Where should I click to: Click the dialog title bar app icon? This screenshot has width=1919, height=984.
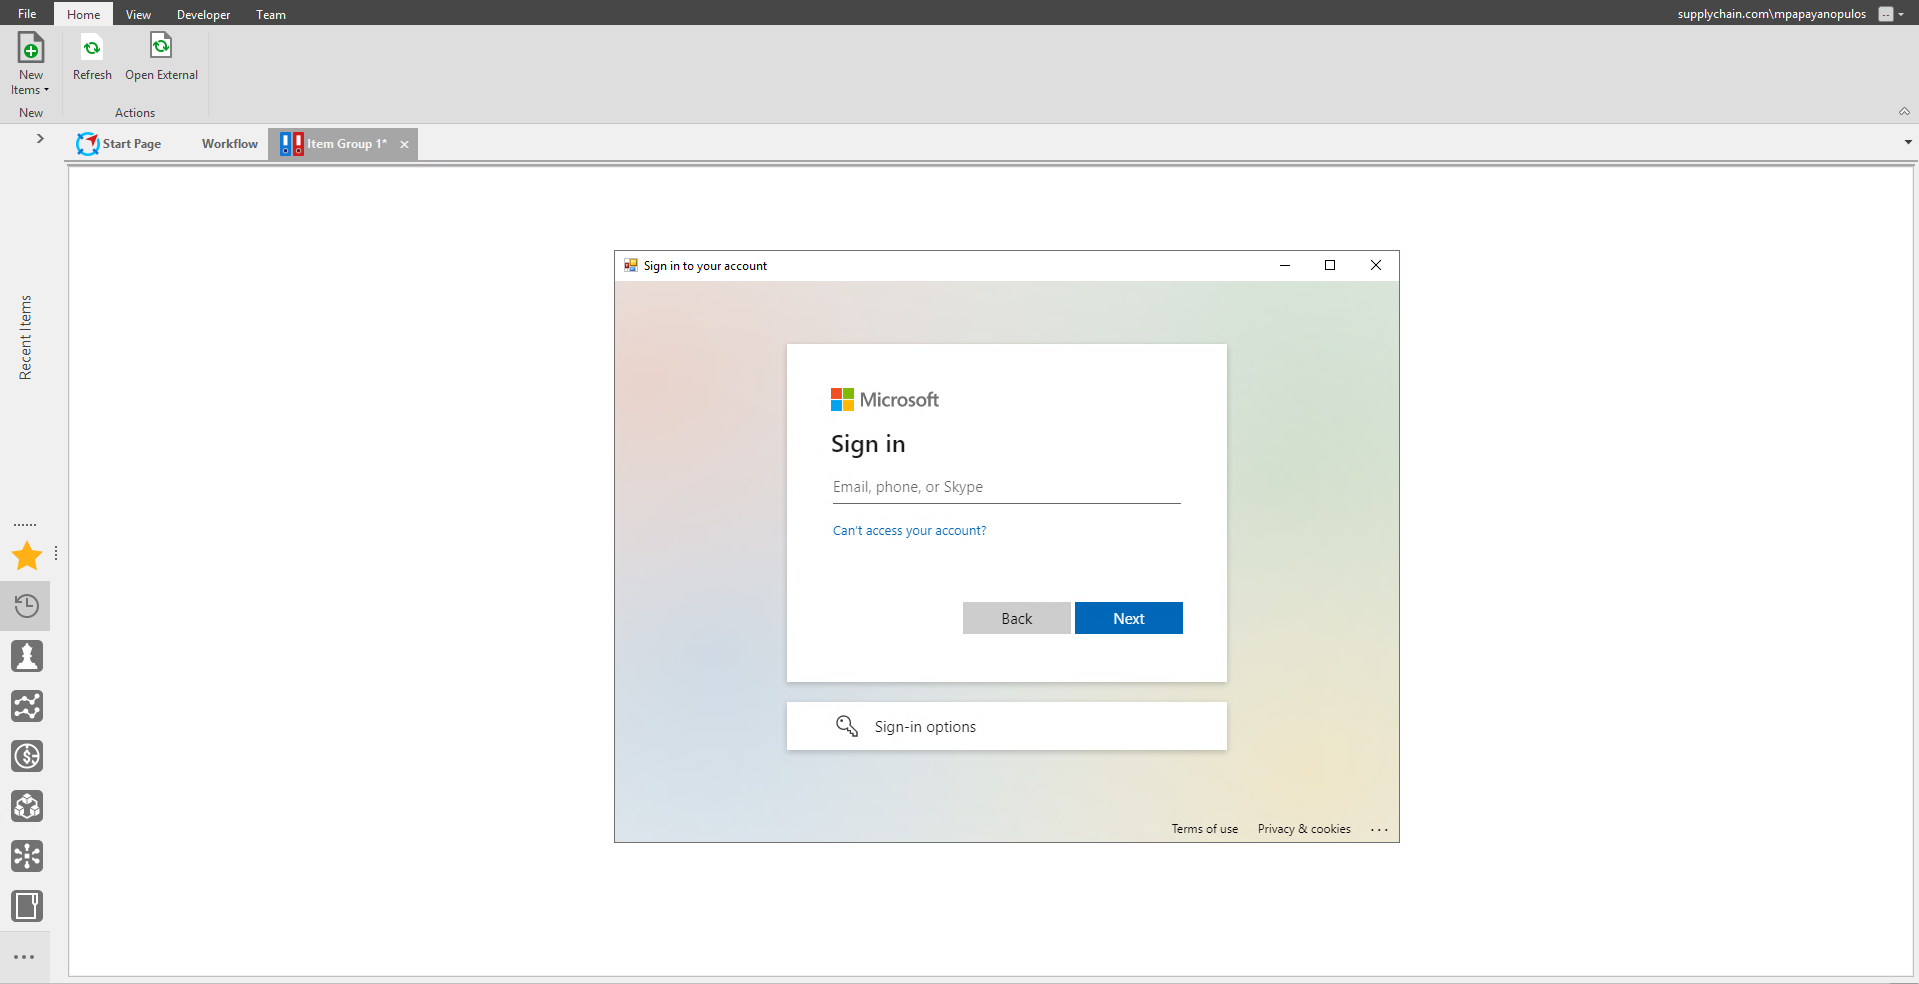tap(630, 265)
